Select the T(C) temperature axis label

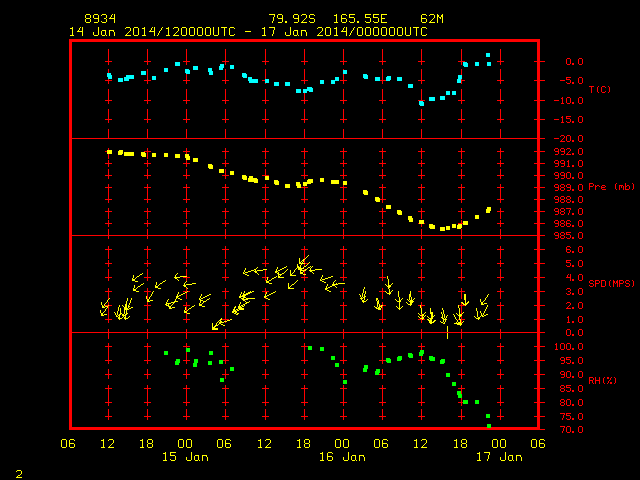pos(600,89)
